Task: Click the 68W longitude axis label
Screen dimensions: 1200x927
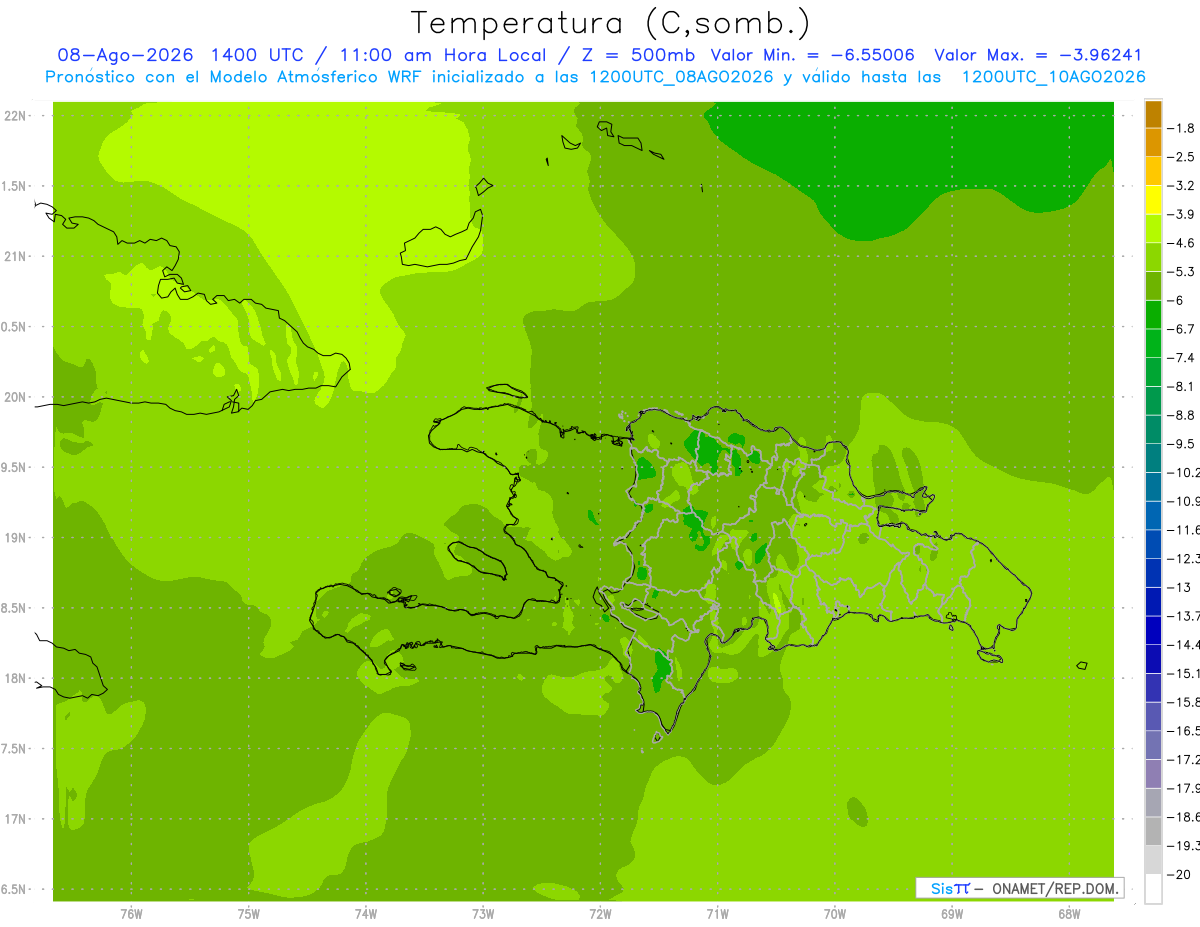Action: pos(1069,913)
